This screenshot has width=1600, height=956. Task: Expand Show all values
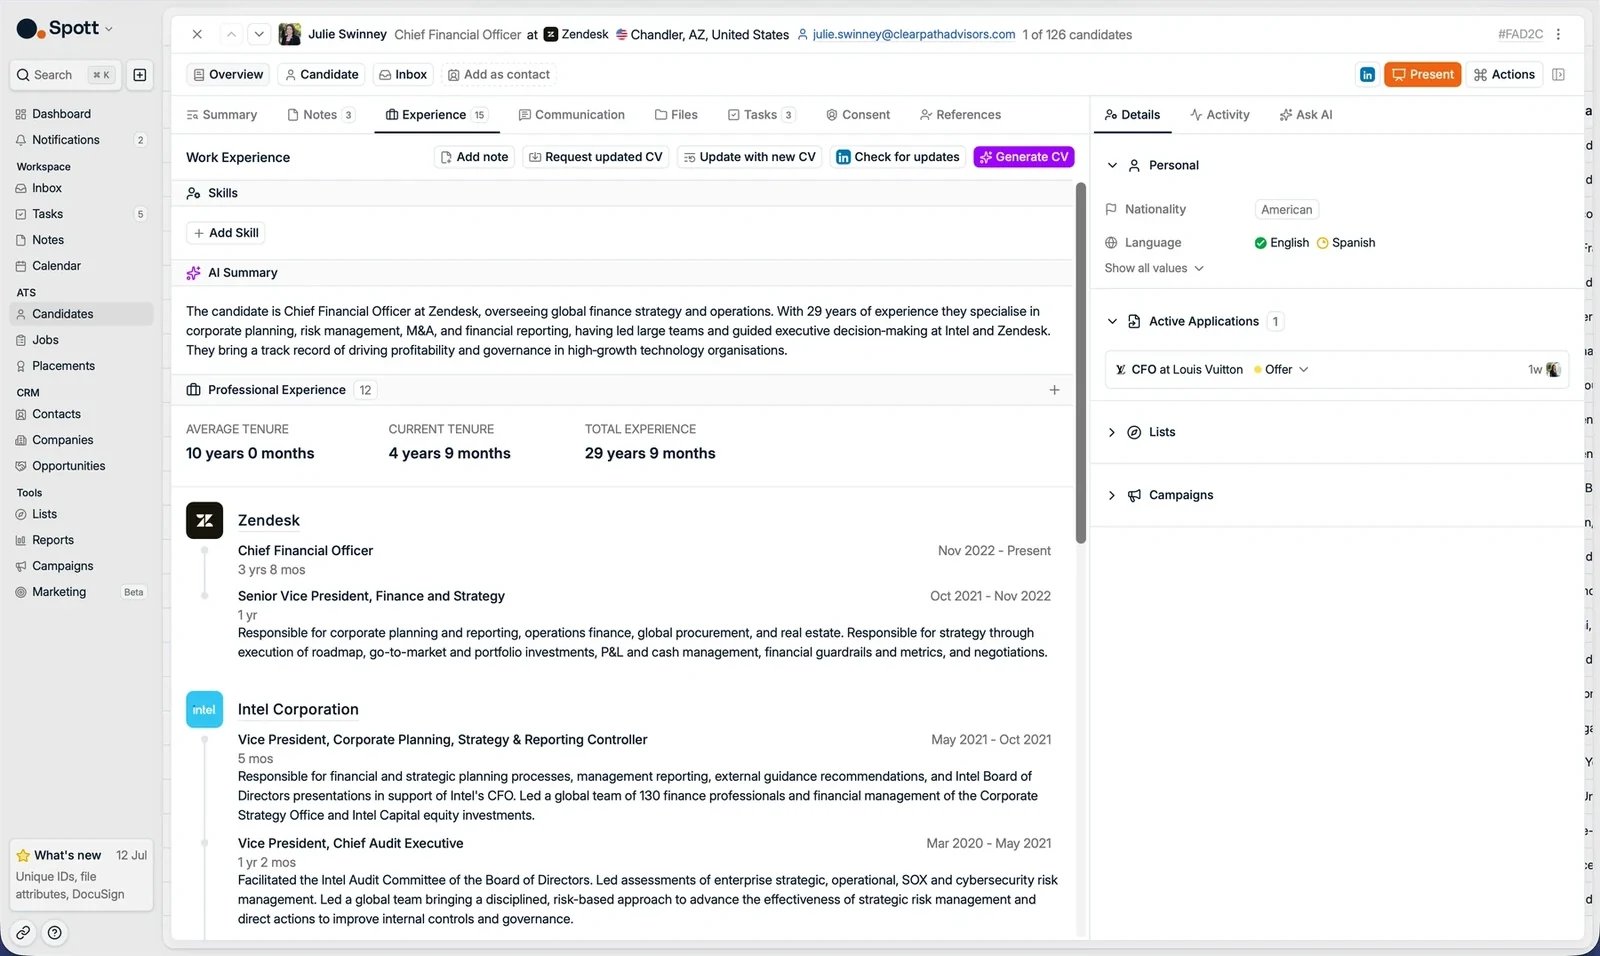(x=1154, y=268)
